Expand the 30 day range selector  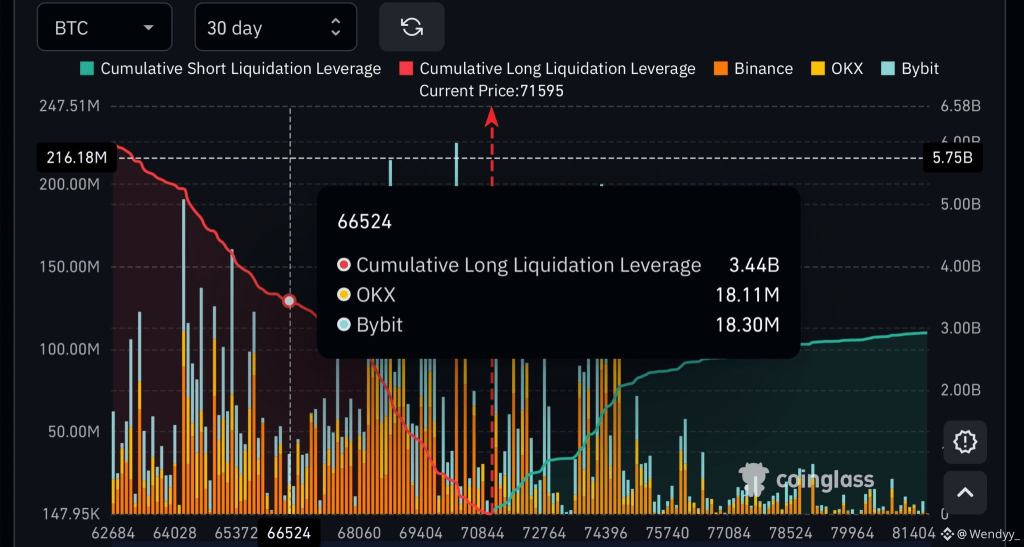point(274,28)
